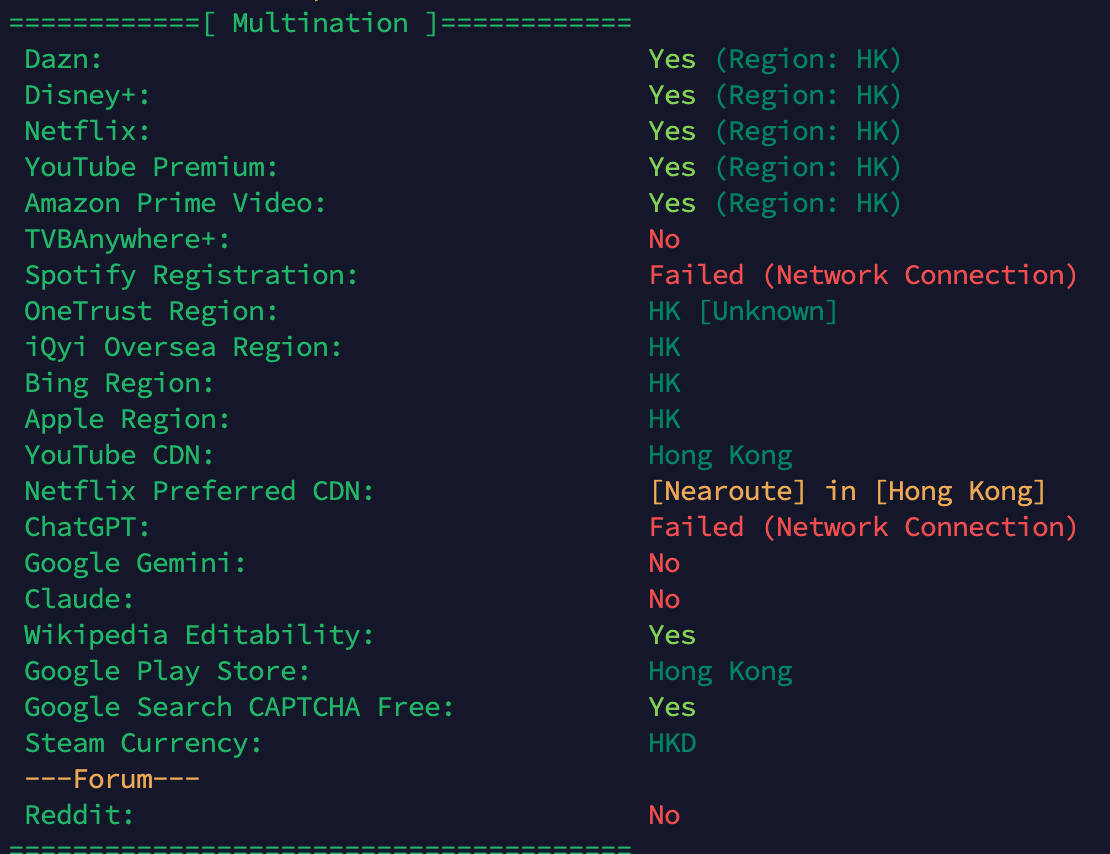
Task: Click the YouTube Premium label
Action: [x=151, y=168]
